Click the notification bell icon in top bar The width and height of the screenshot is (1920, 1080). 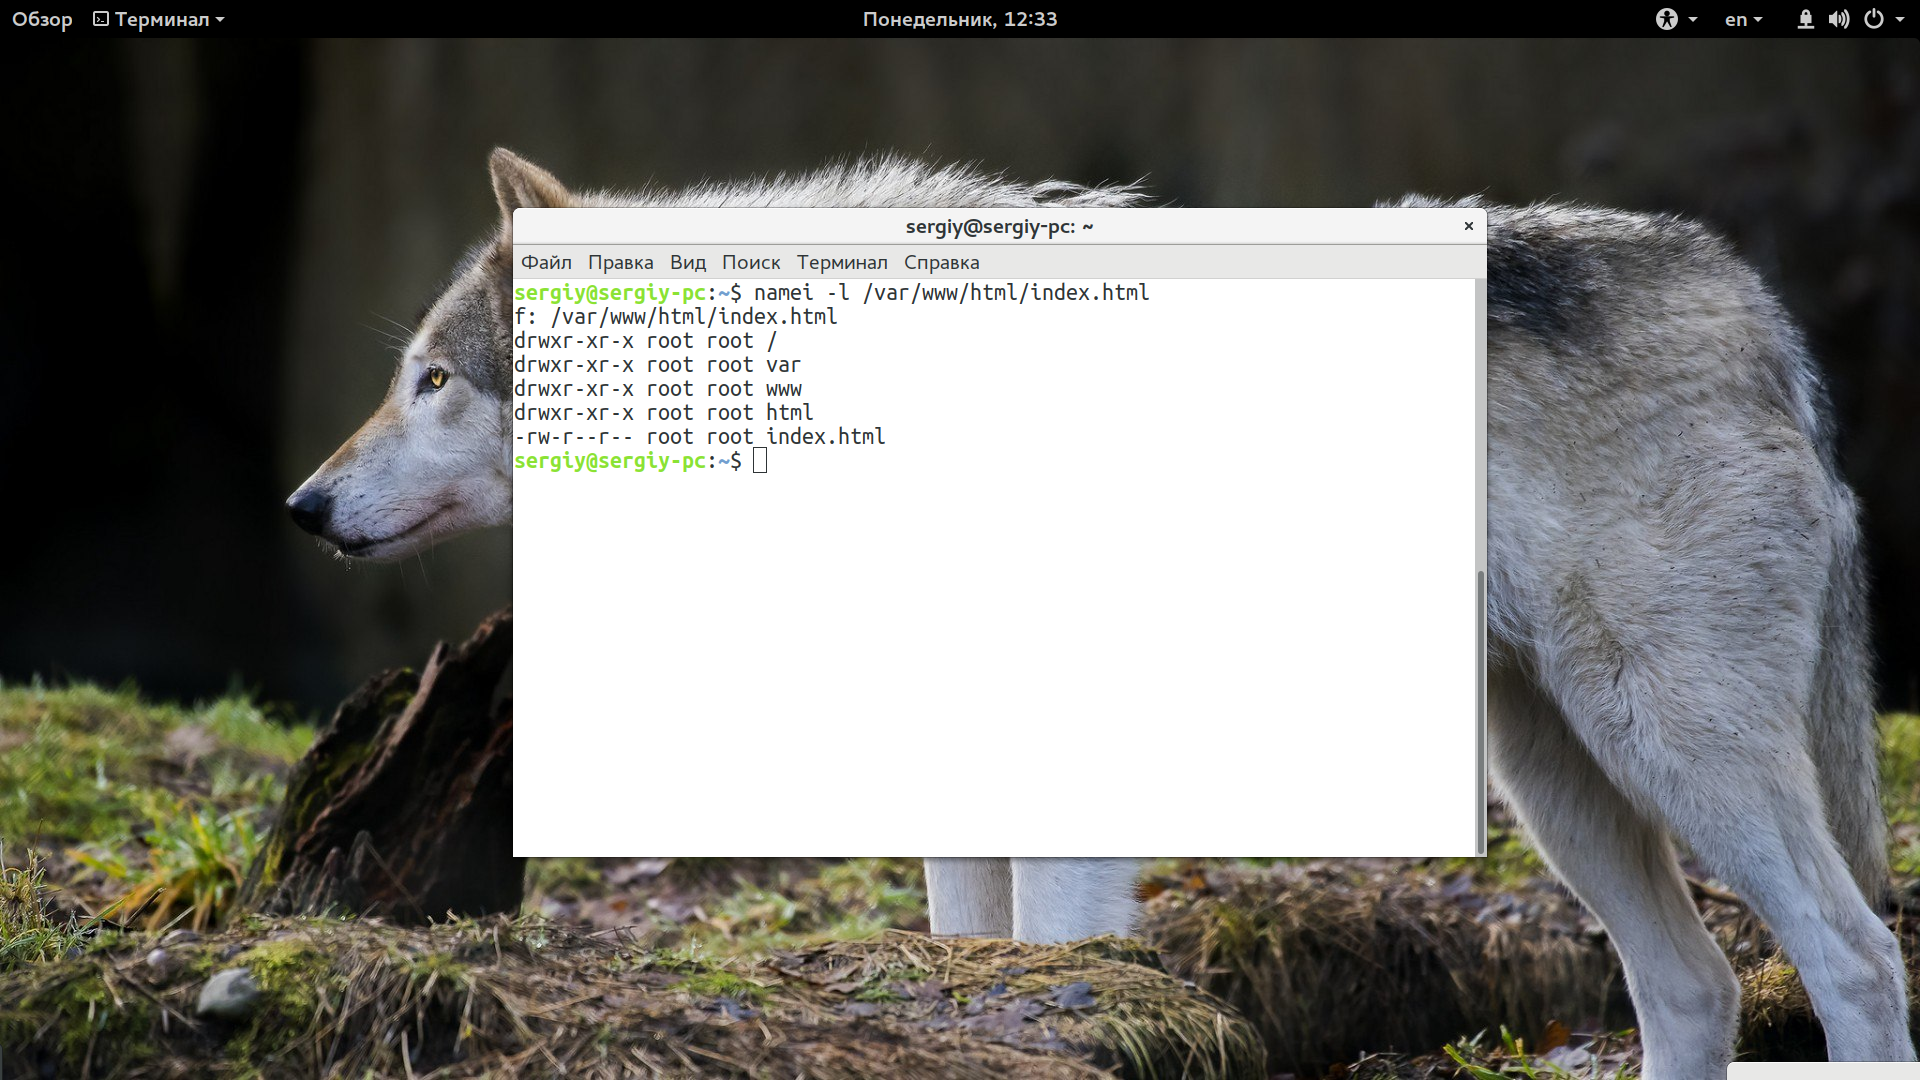tap(1805, 19)
